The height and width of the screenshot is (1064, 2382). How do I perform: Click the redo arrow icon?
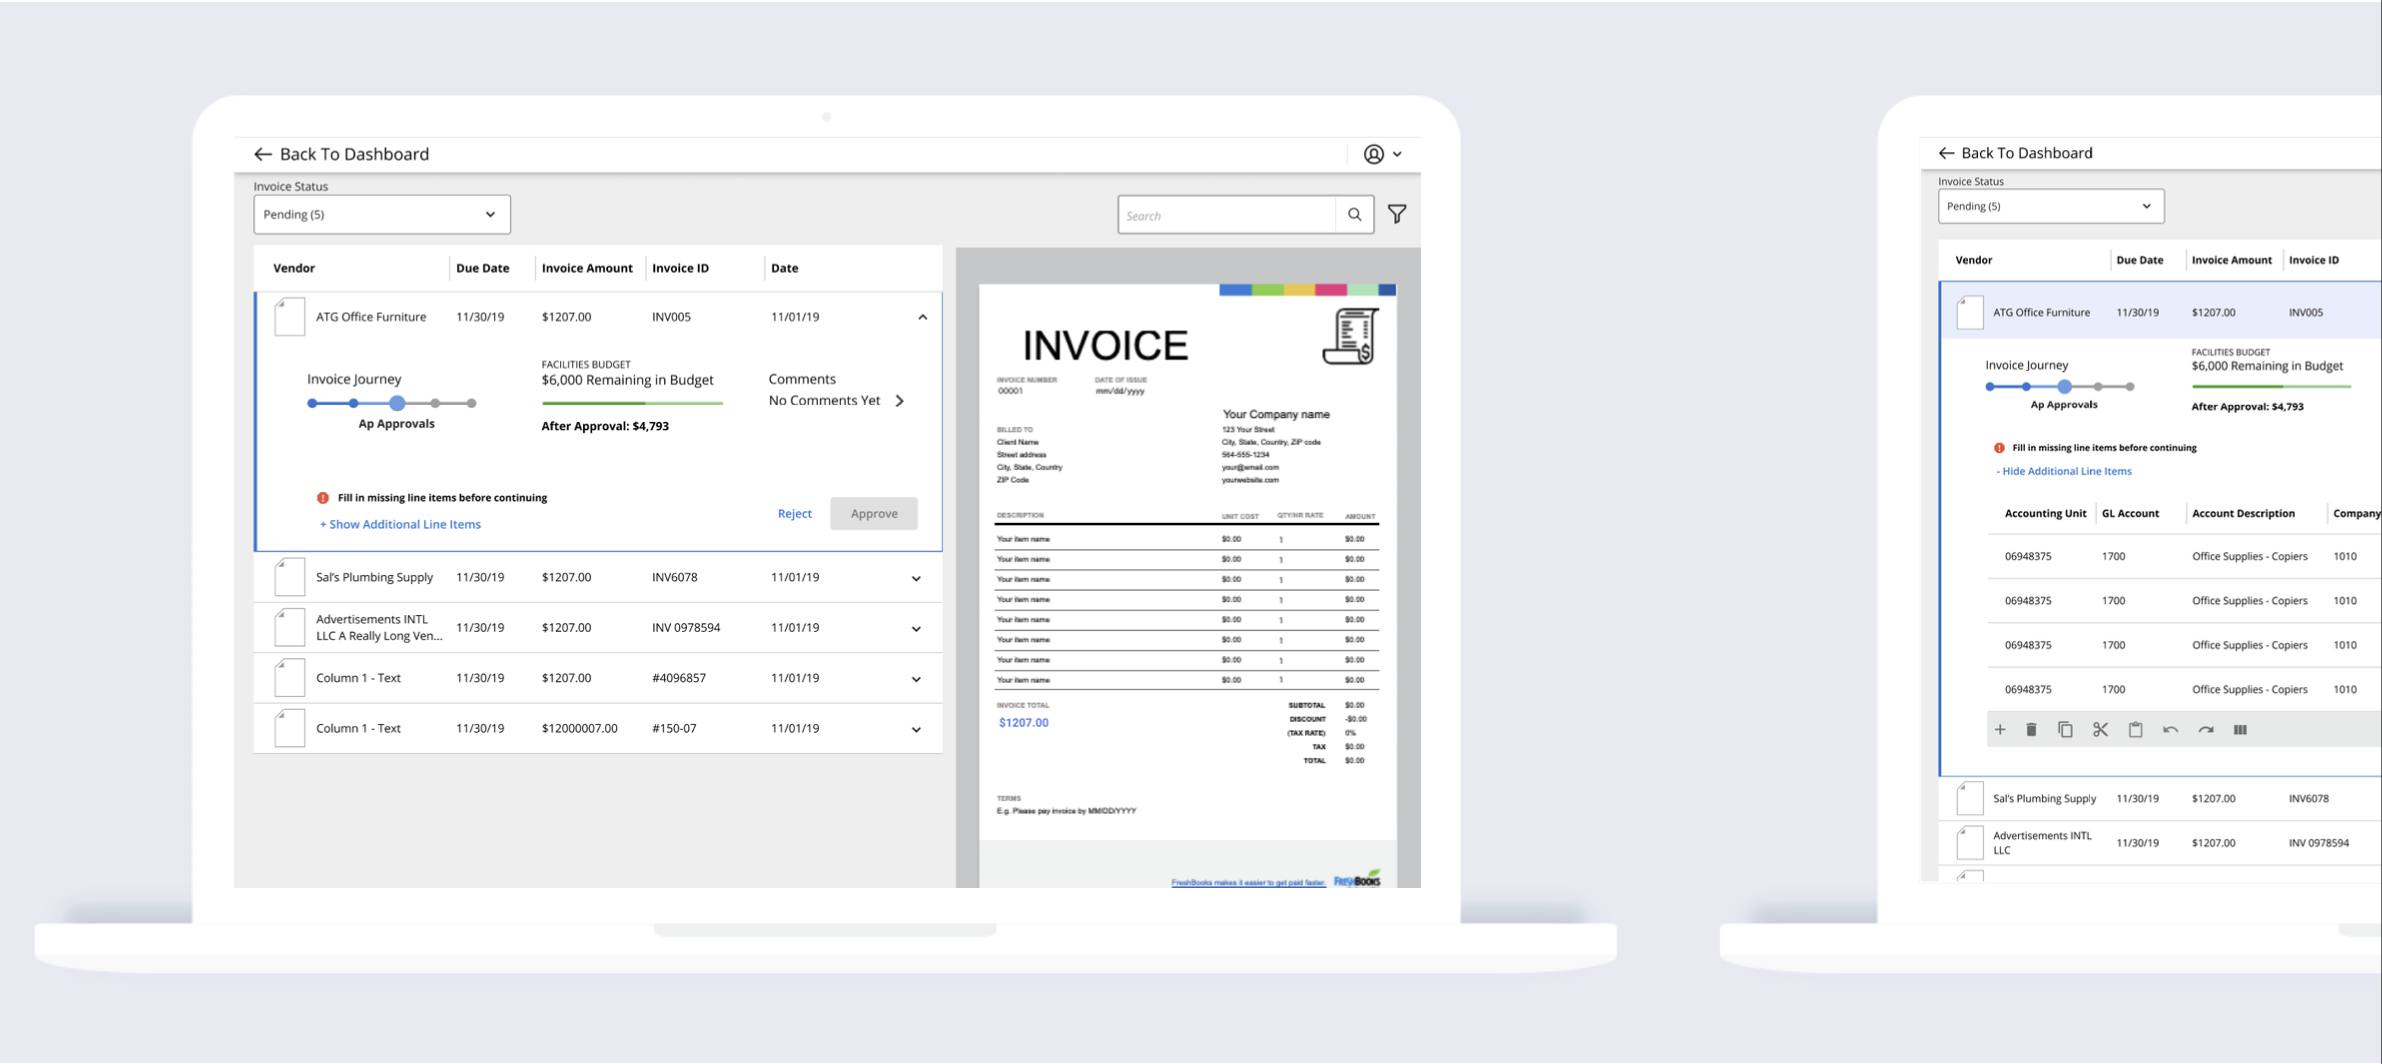2206,730
